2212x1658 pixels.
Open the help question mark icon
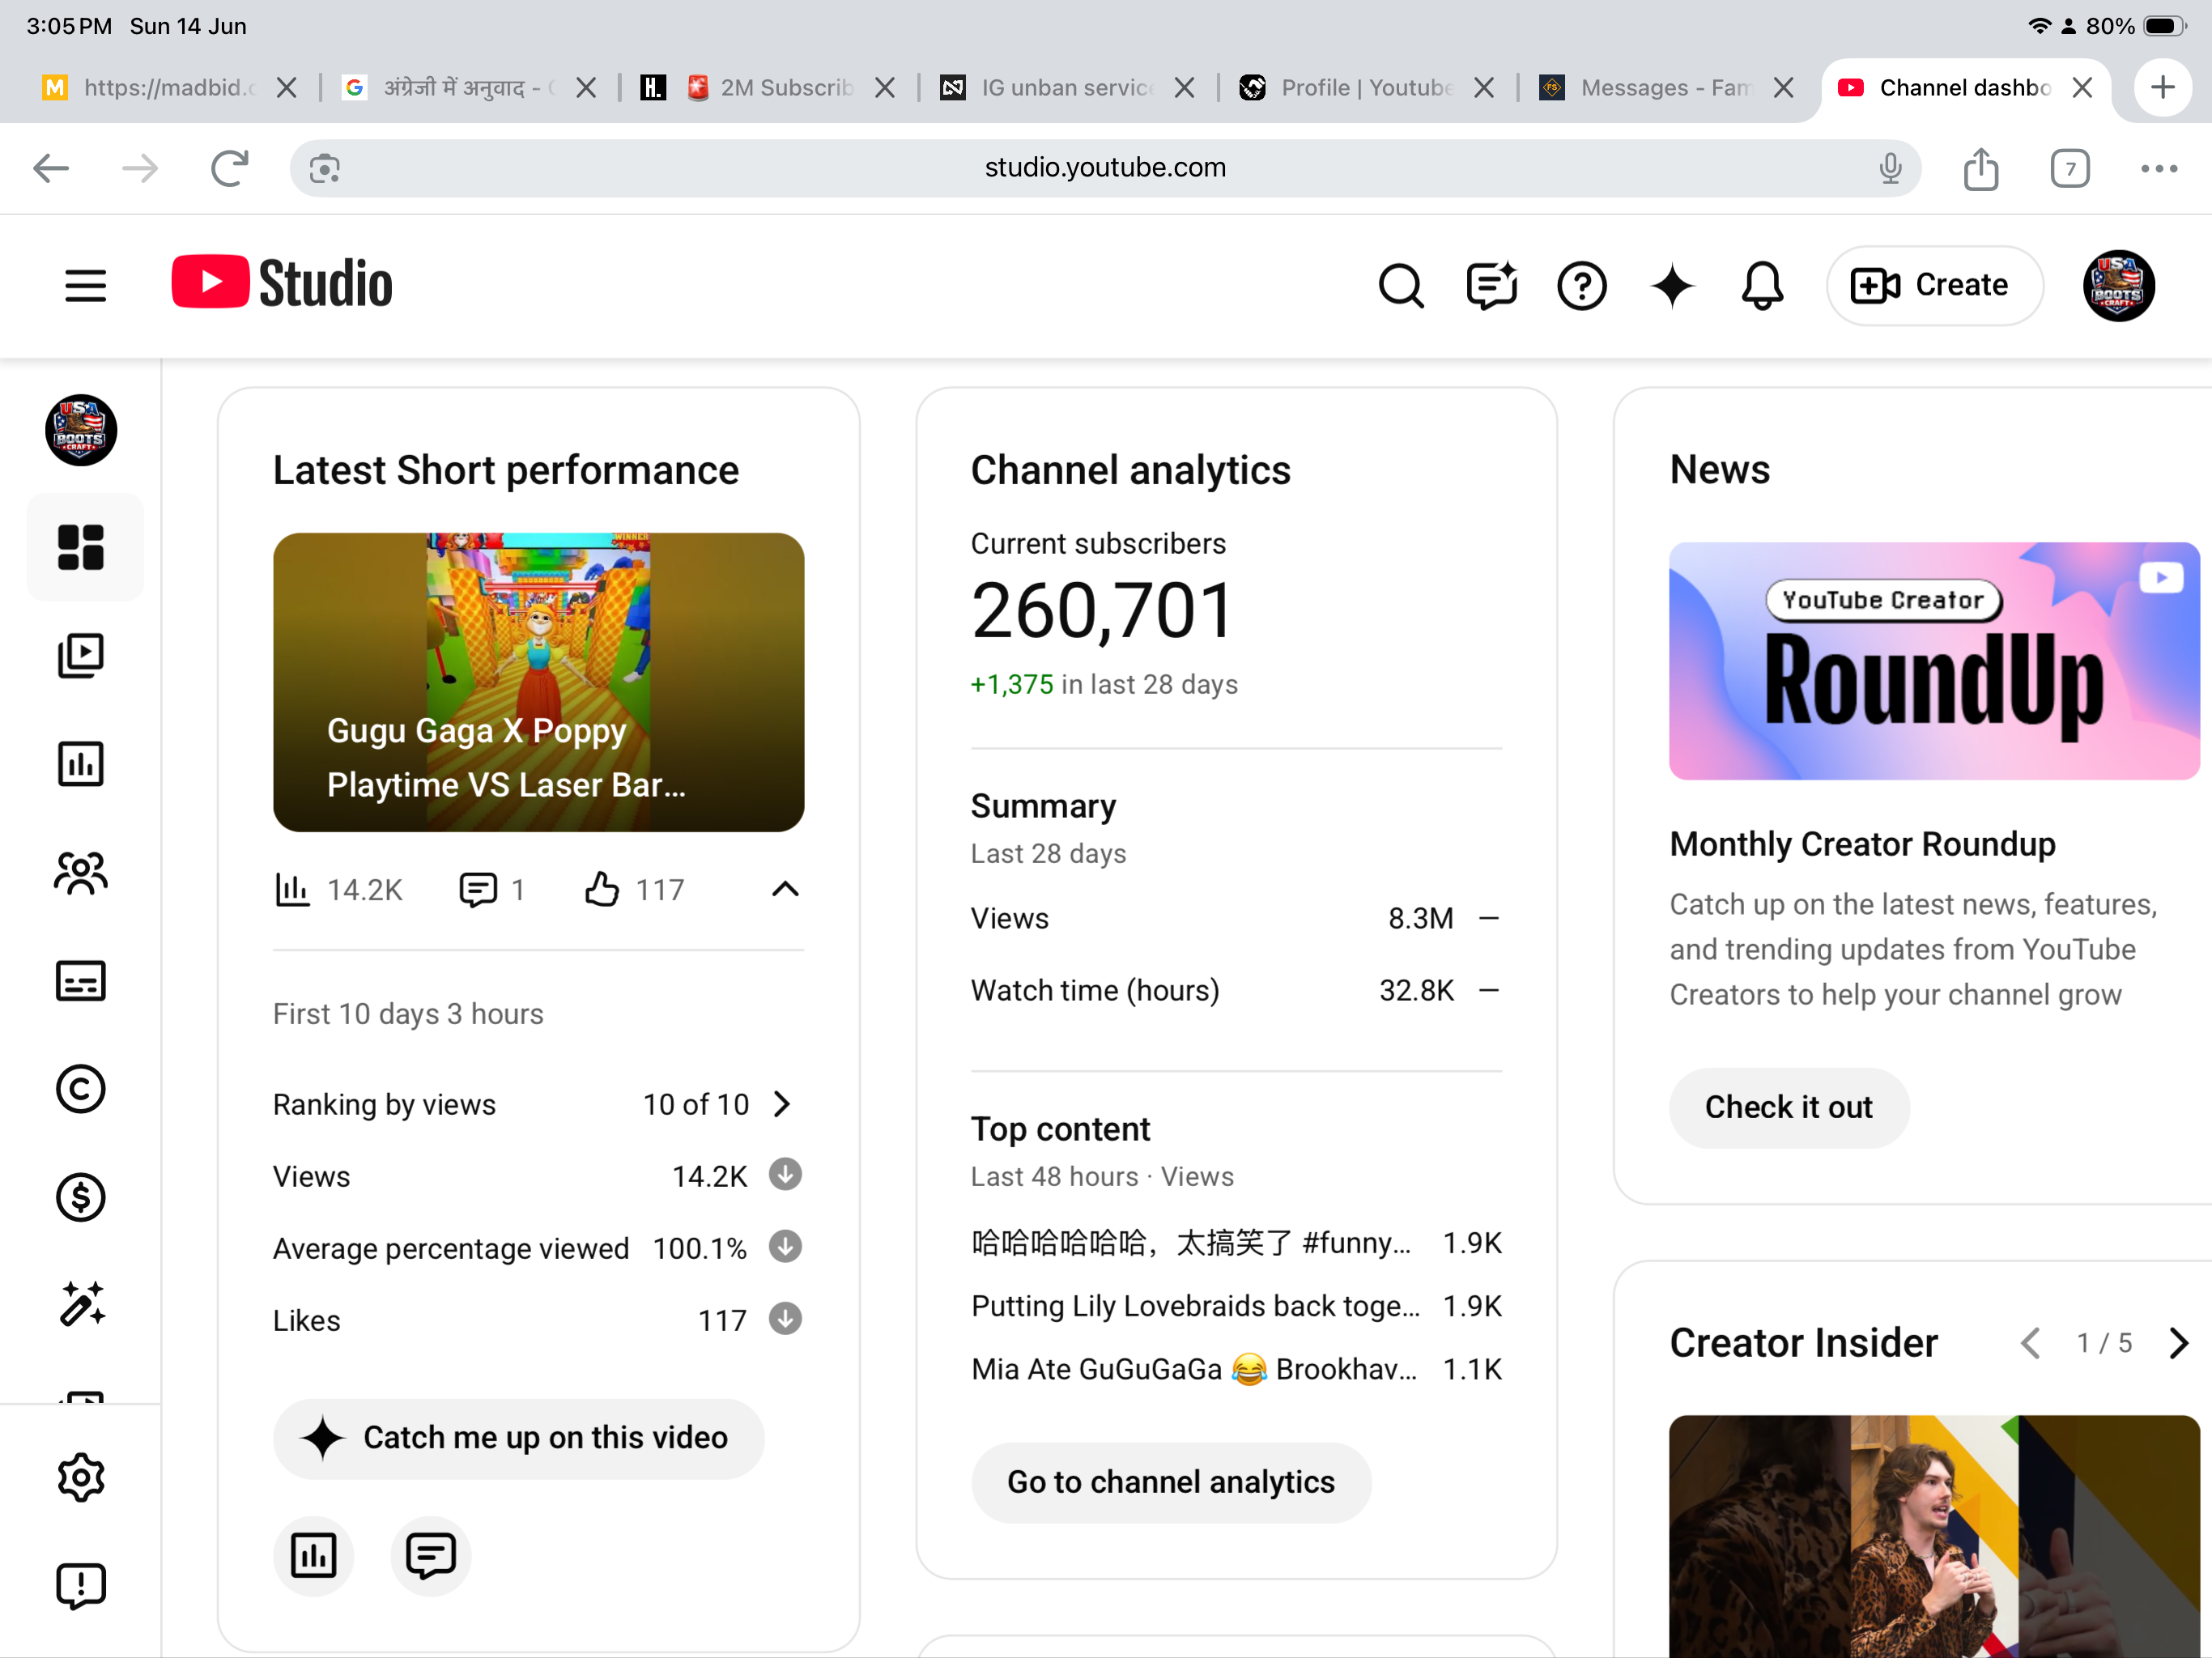1581,286
